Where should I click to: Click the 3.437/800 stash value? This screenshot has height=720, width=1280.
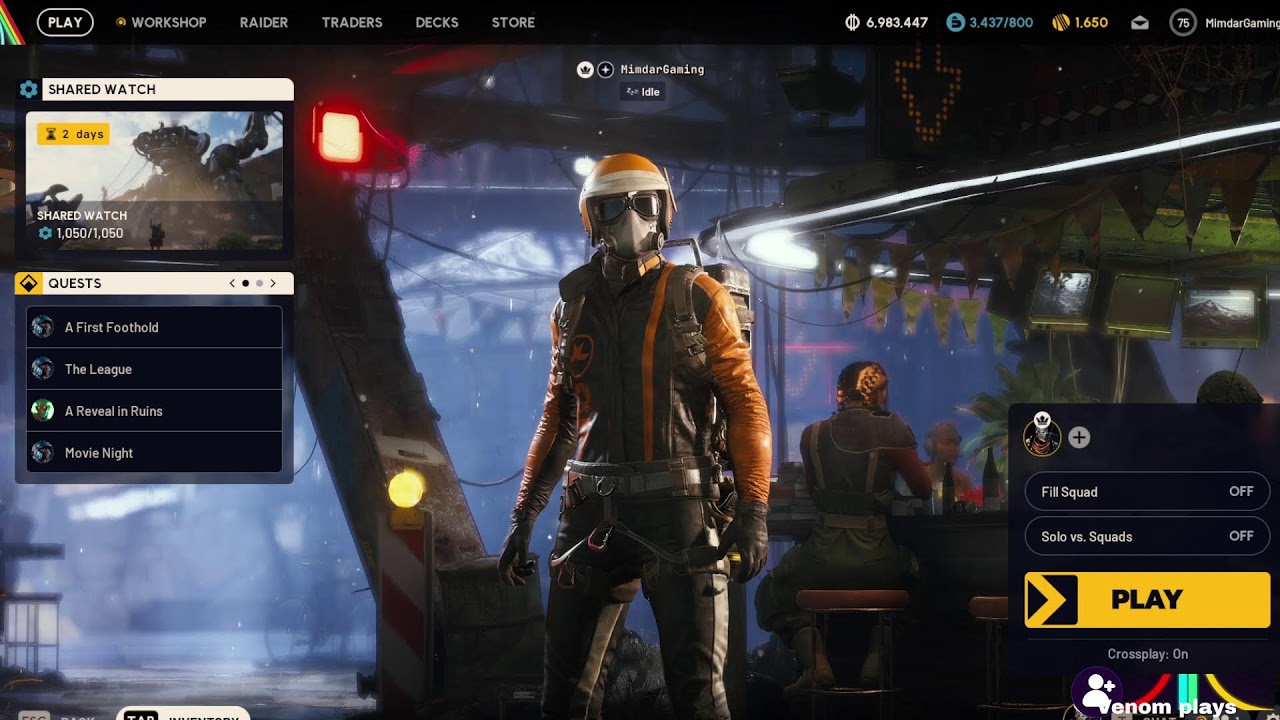tap(1001, 22)
